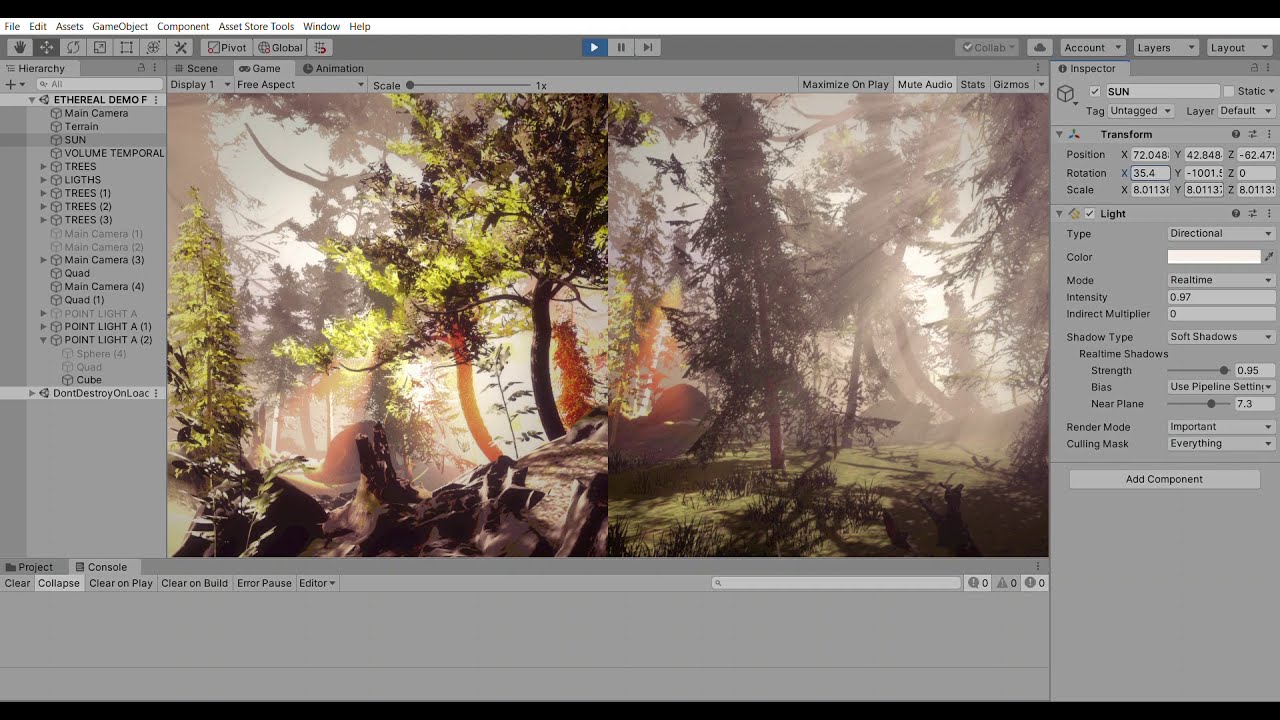Click the grid snapping icon next to Global

pos(320,47)
